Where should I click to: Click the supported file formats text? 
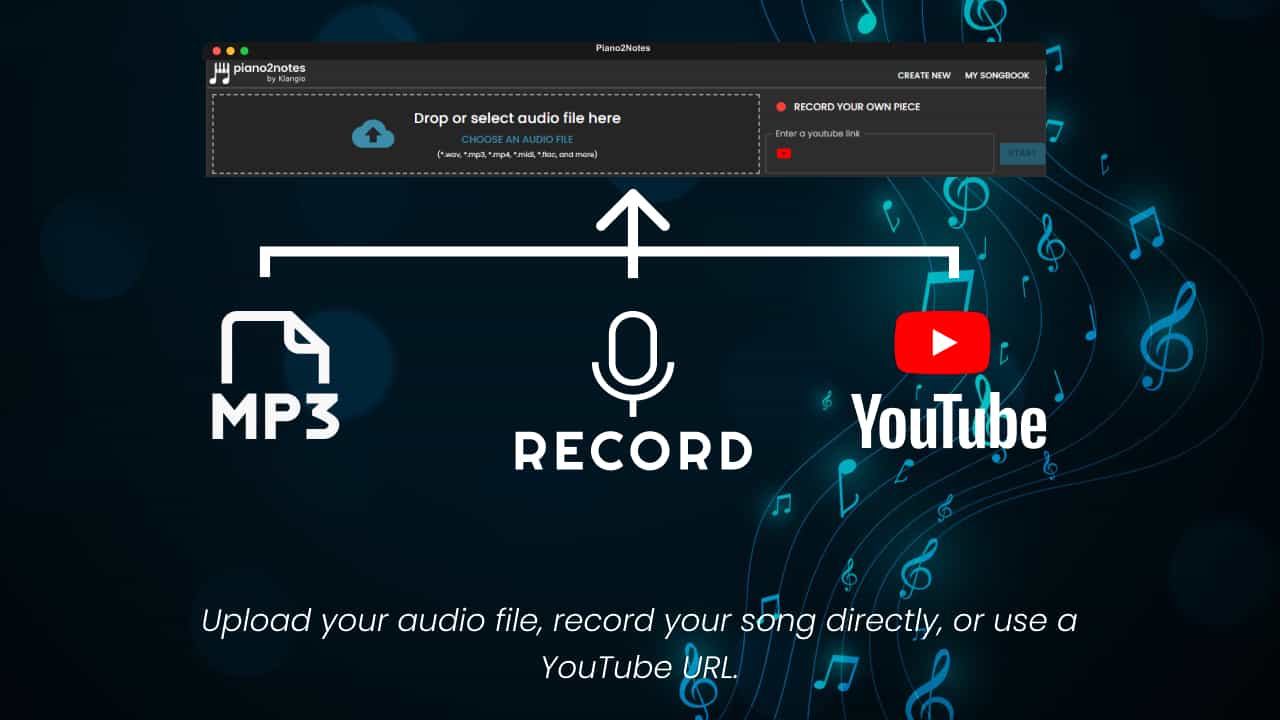(518, 154)
